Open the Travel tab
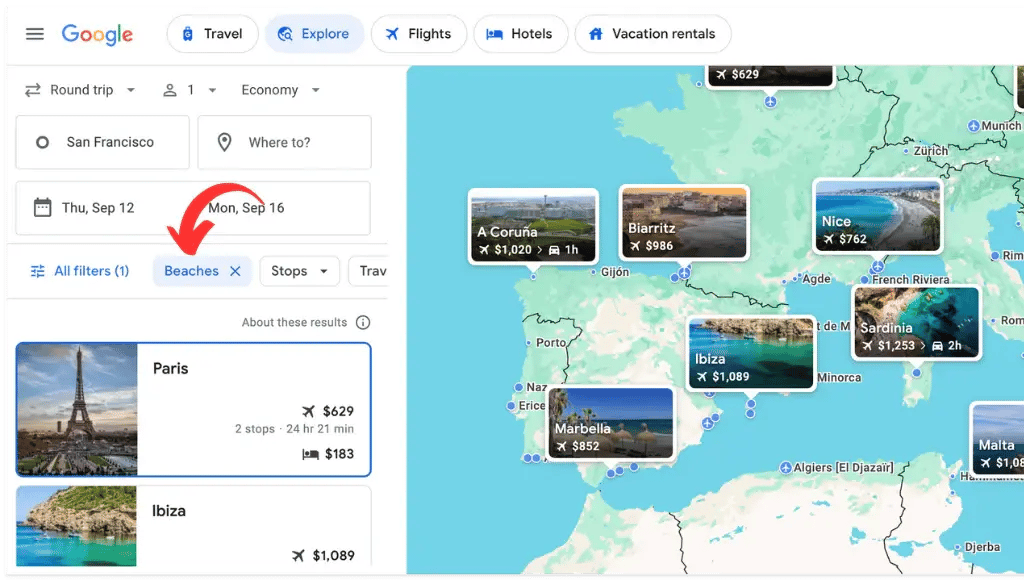The height and width of the screenshot is (580, 1024). tap(212, 34)
